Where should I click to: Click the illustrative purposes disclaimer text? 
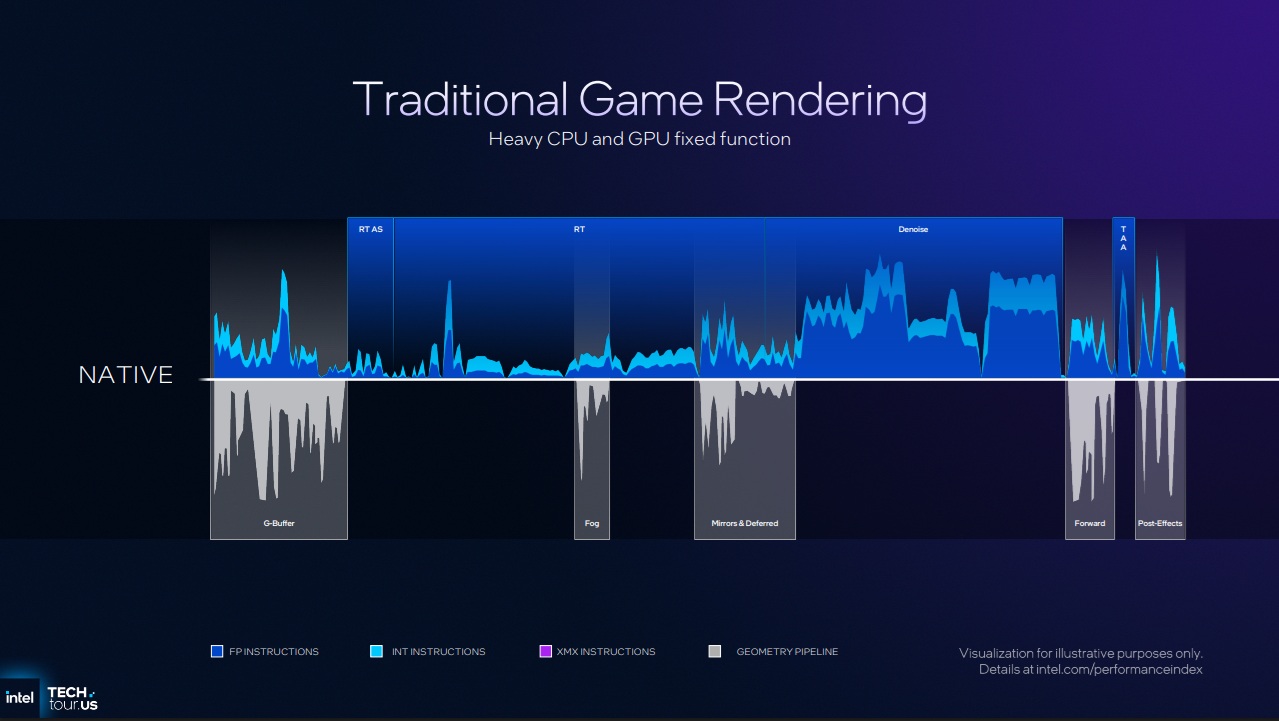(x=1080, y=653)
